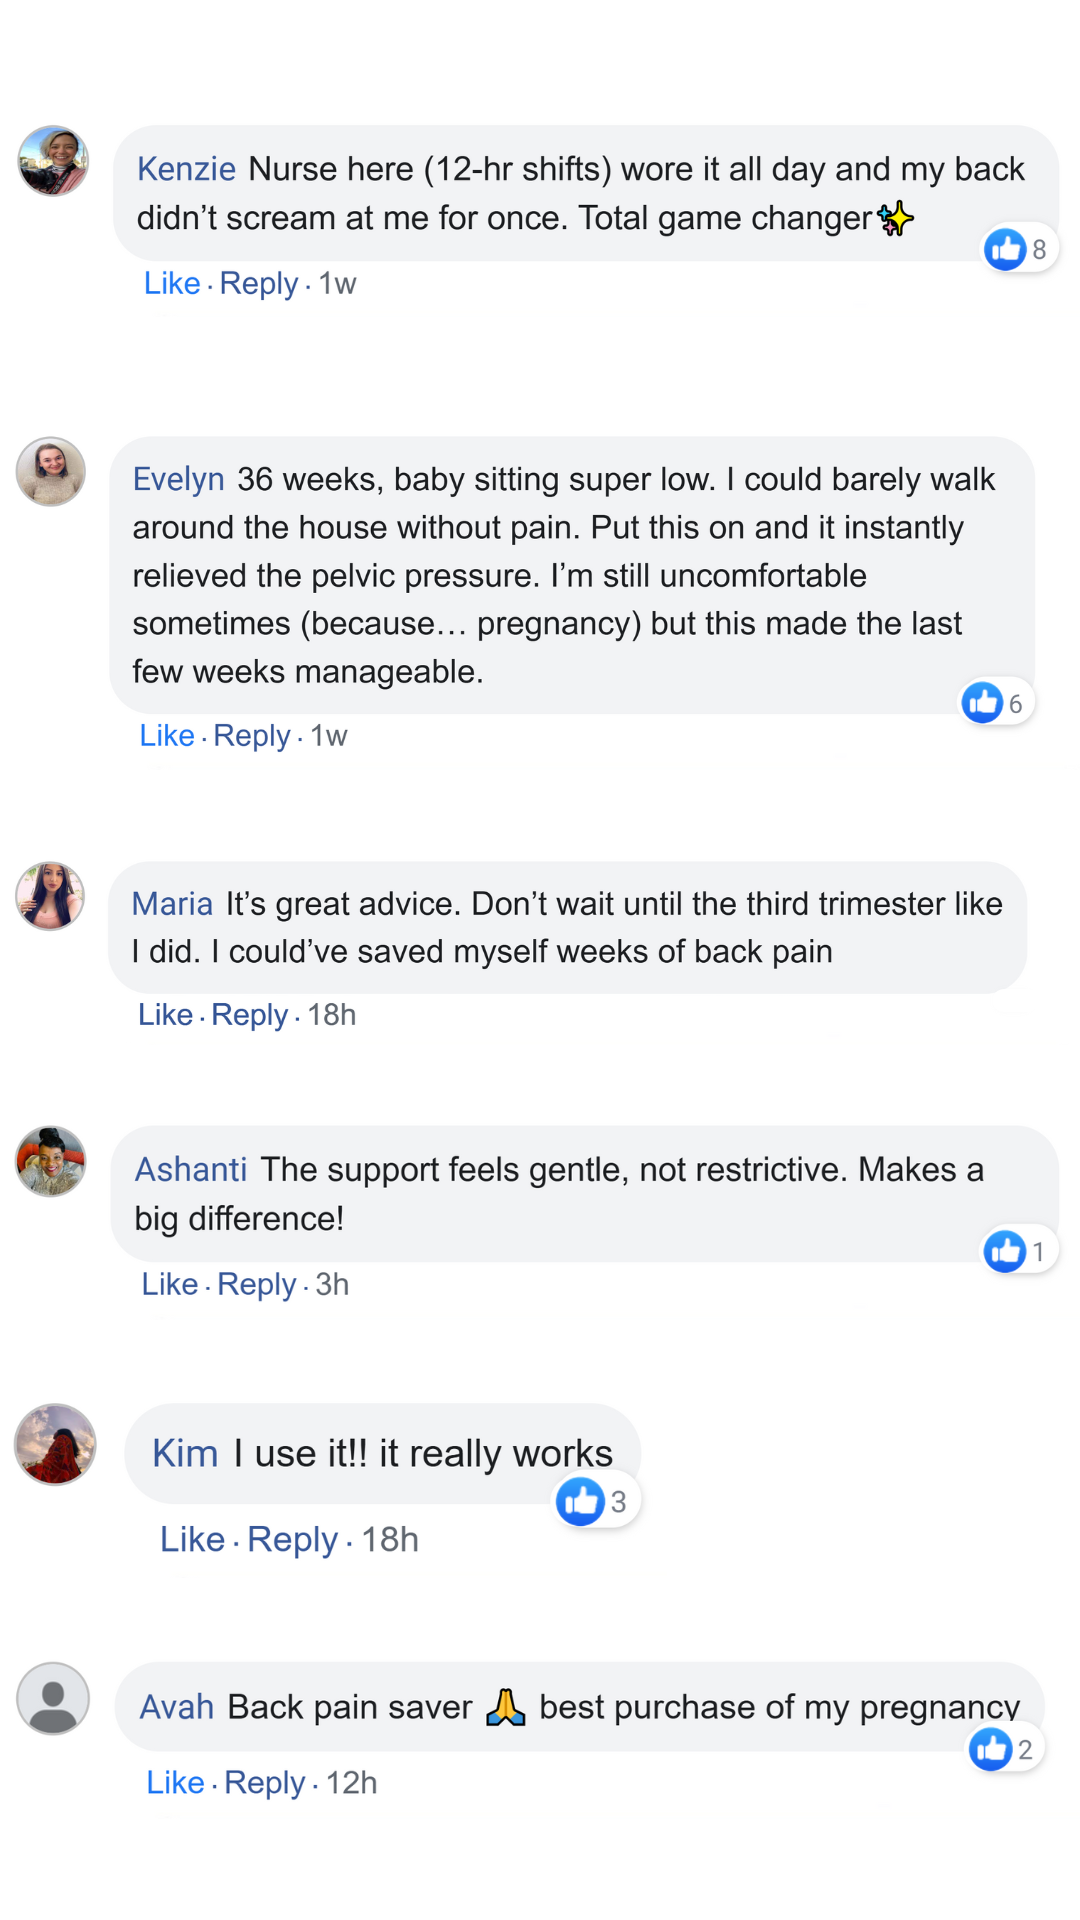Reply to Evelyn's 36 weeks comment

coord(251,735)
